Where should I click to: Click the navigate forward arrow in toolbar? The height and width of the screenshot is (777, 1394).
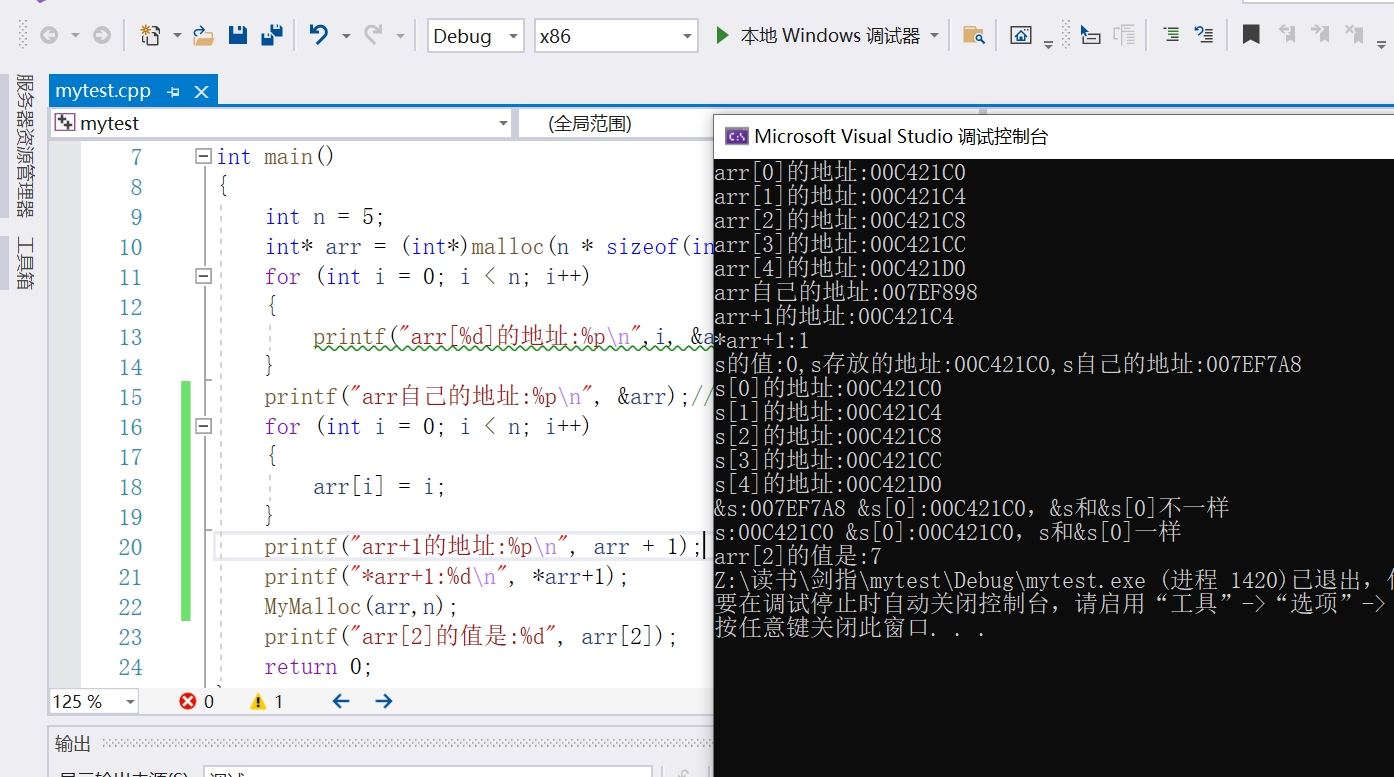pyautogui.click(x=102, y=36)
